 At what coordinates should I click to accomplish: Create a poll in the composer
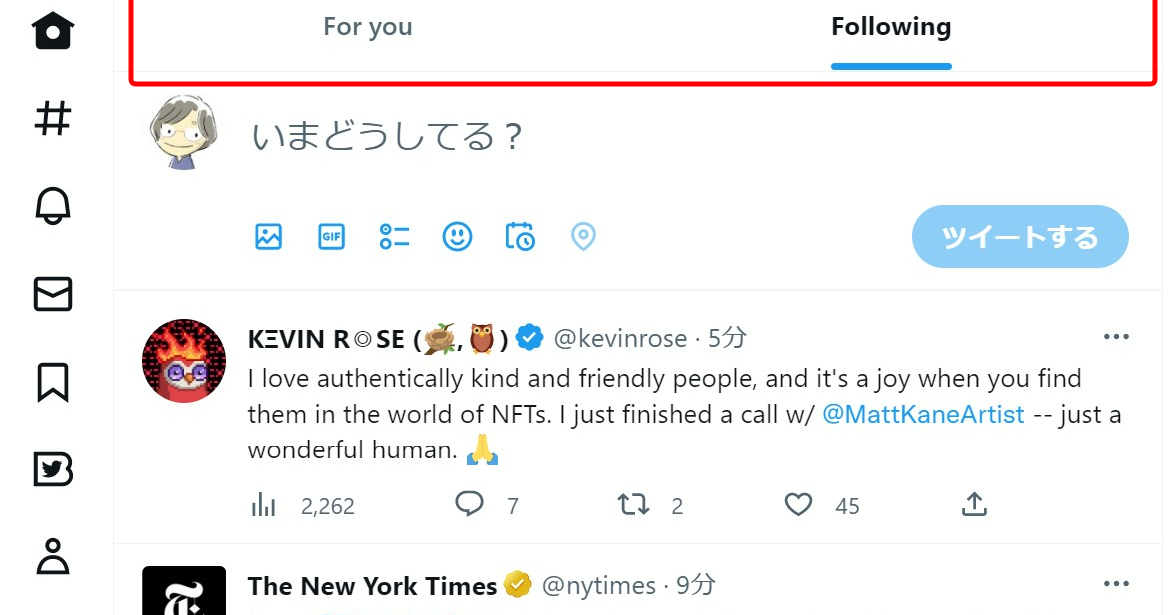pos(394,237)
